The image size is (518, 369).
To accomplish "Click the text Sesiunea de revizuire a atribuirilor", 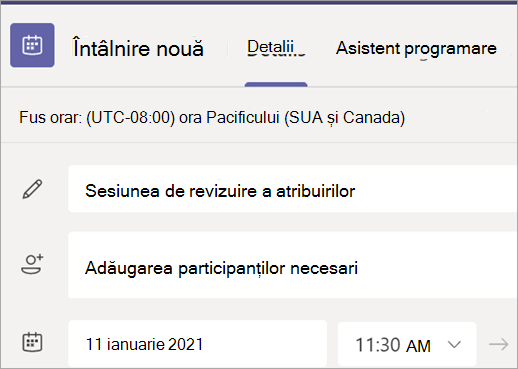I will [220, 191].
